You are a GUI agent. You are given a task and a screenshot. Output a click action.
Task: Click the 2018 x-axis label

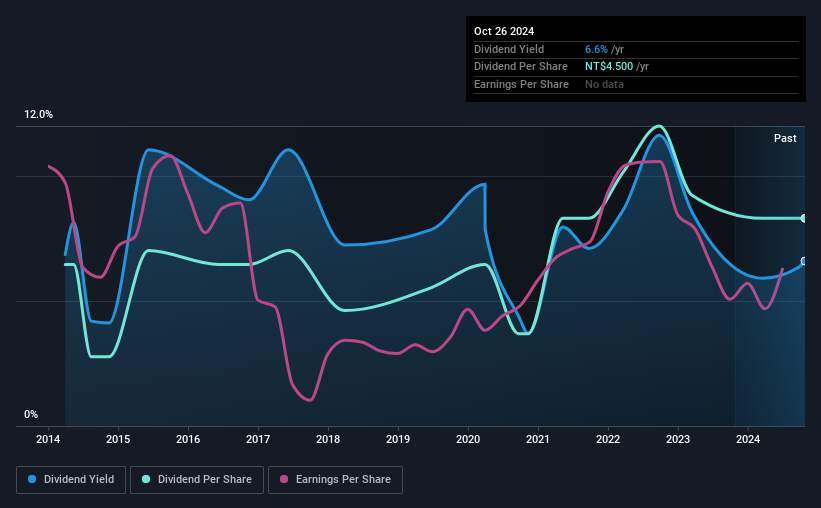click(x=328, y=439)
